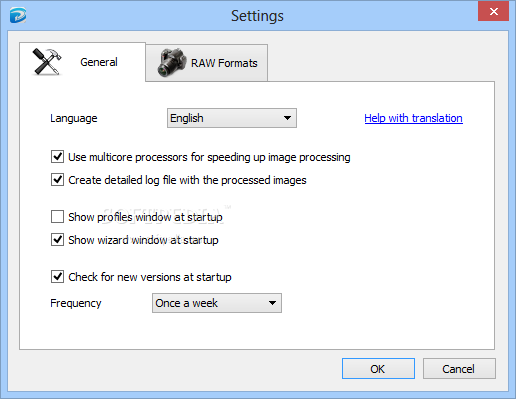Confirm settings with the OK button
The width and height of the screenshot is (516, 399).
(378, 369)
